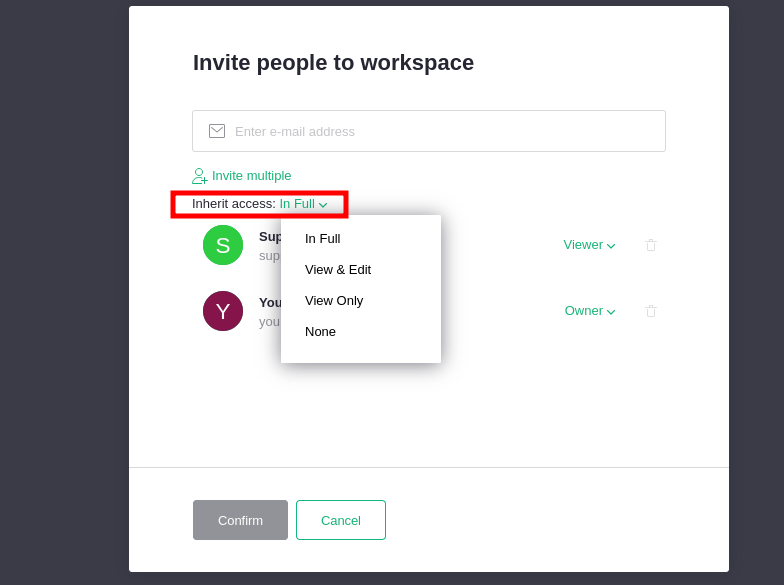784x585 pixels.
Task: Select In Full from the access menu
Action: pos(323,238)
